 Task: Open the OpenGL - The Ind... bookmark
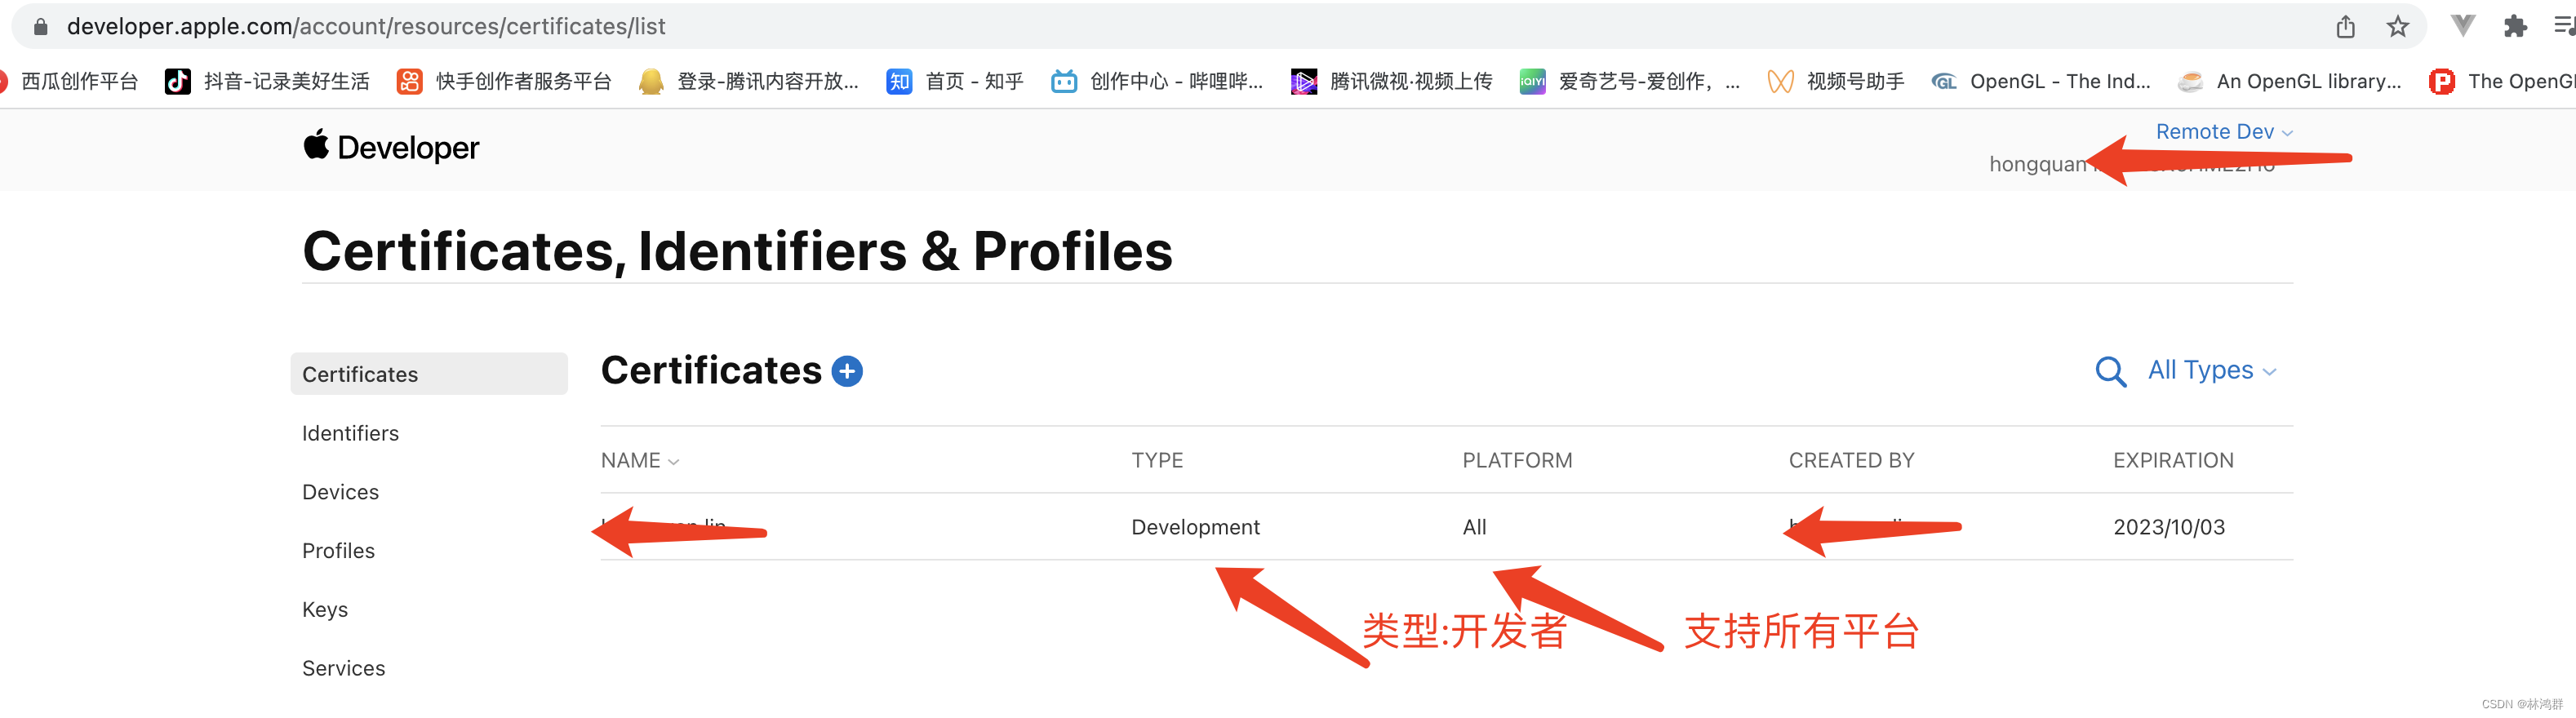coord(2041,81)
